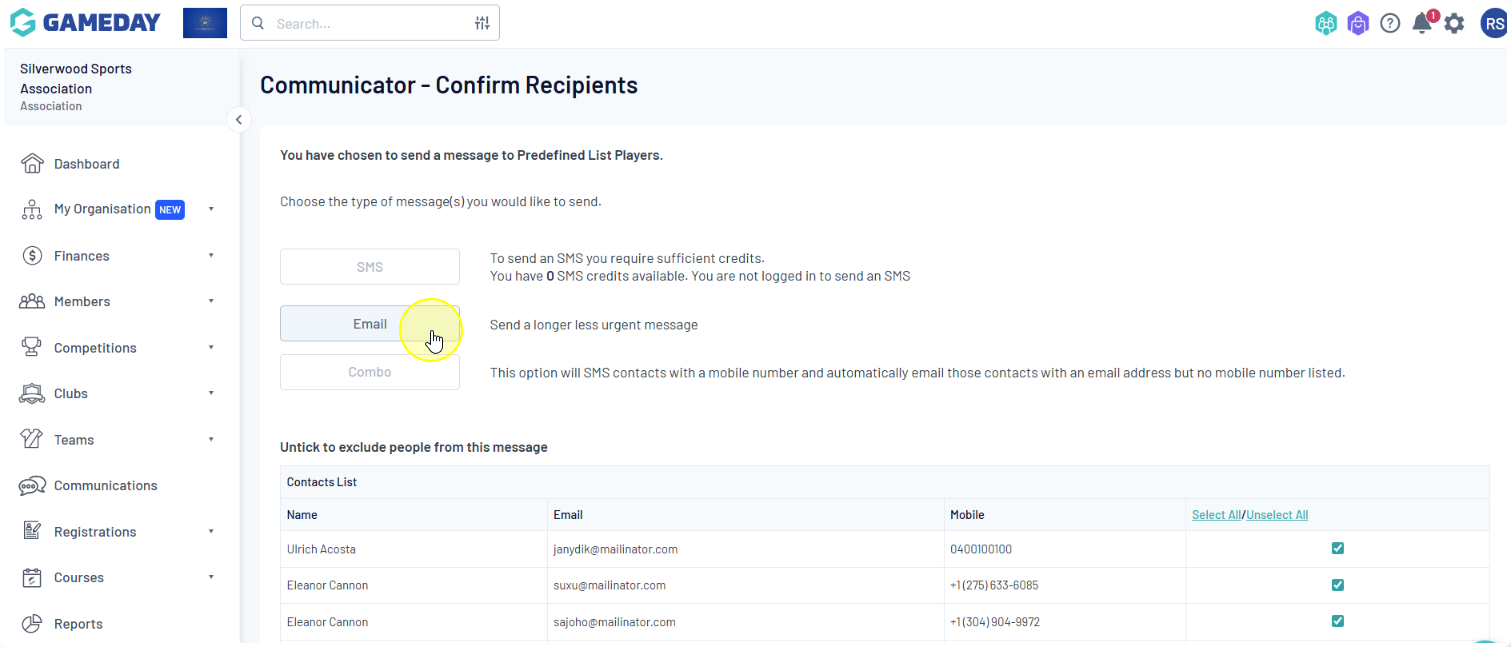Expand the Finances menu arrow

211,256
